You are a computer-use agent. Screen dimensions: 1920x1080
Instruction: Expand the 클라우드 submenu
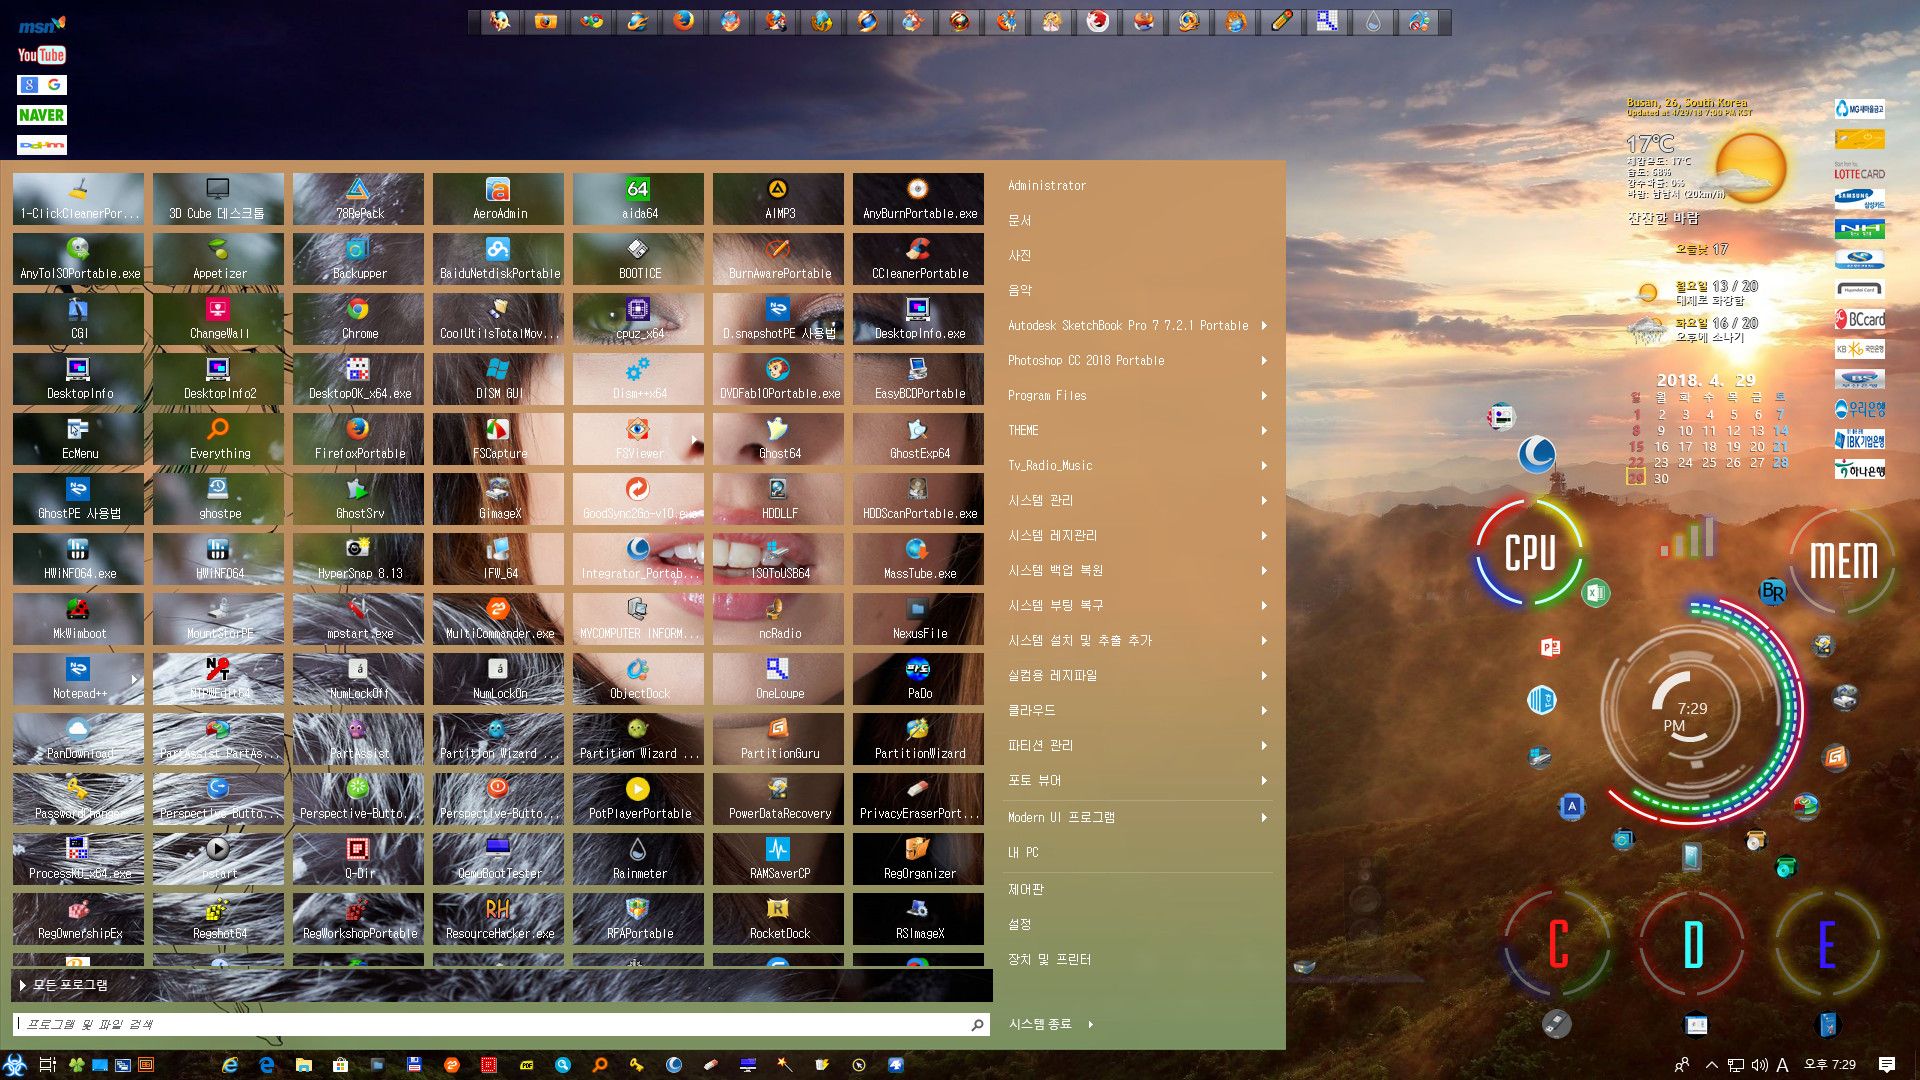[x=1138, y=710]
